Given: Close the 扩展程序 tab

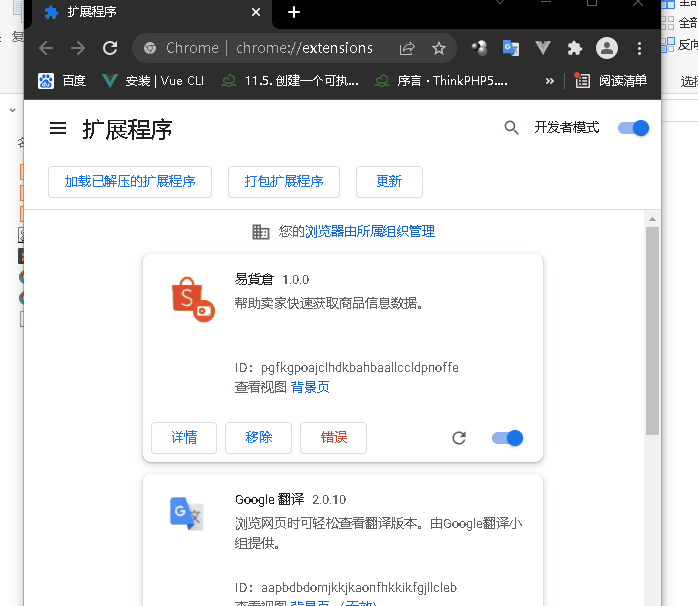Looking at the screenshot, I should pyautogui.click(x=256, y=12).
